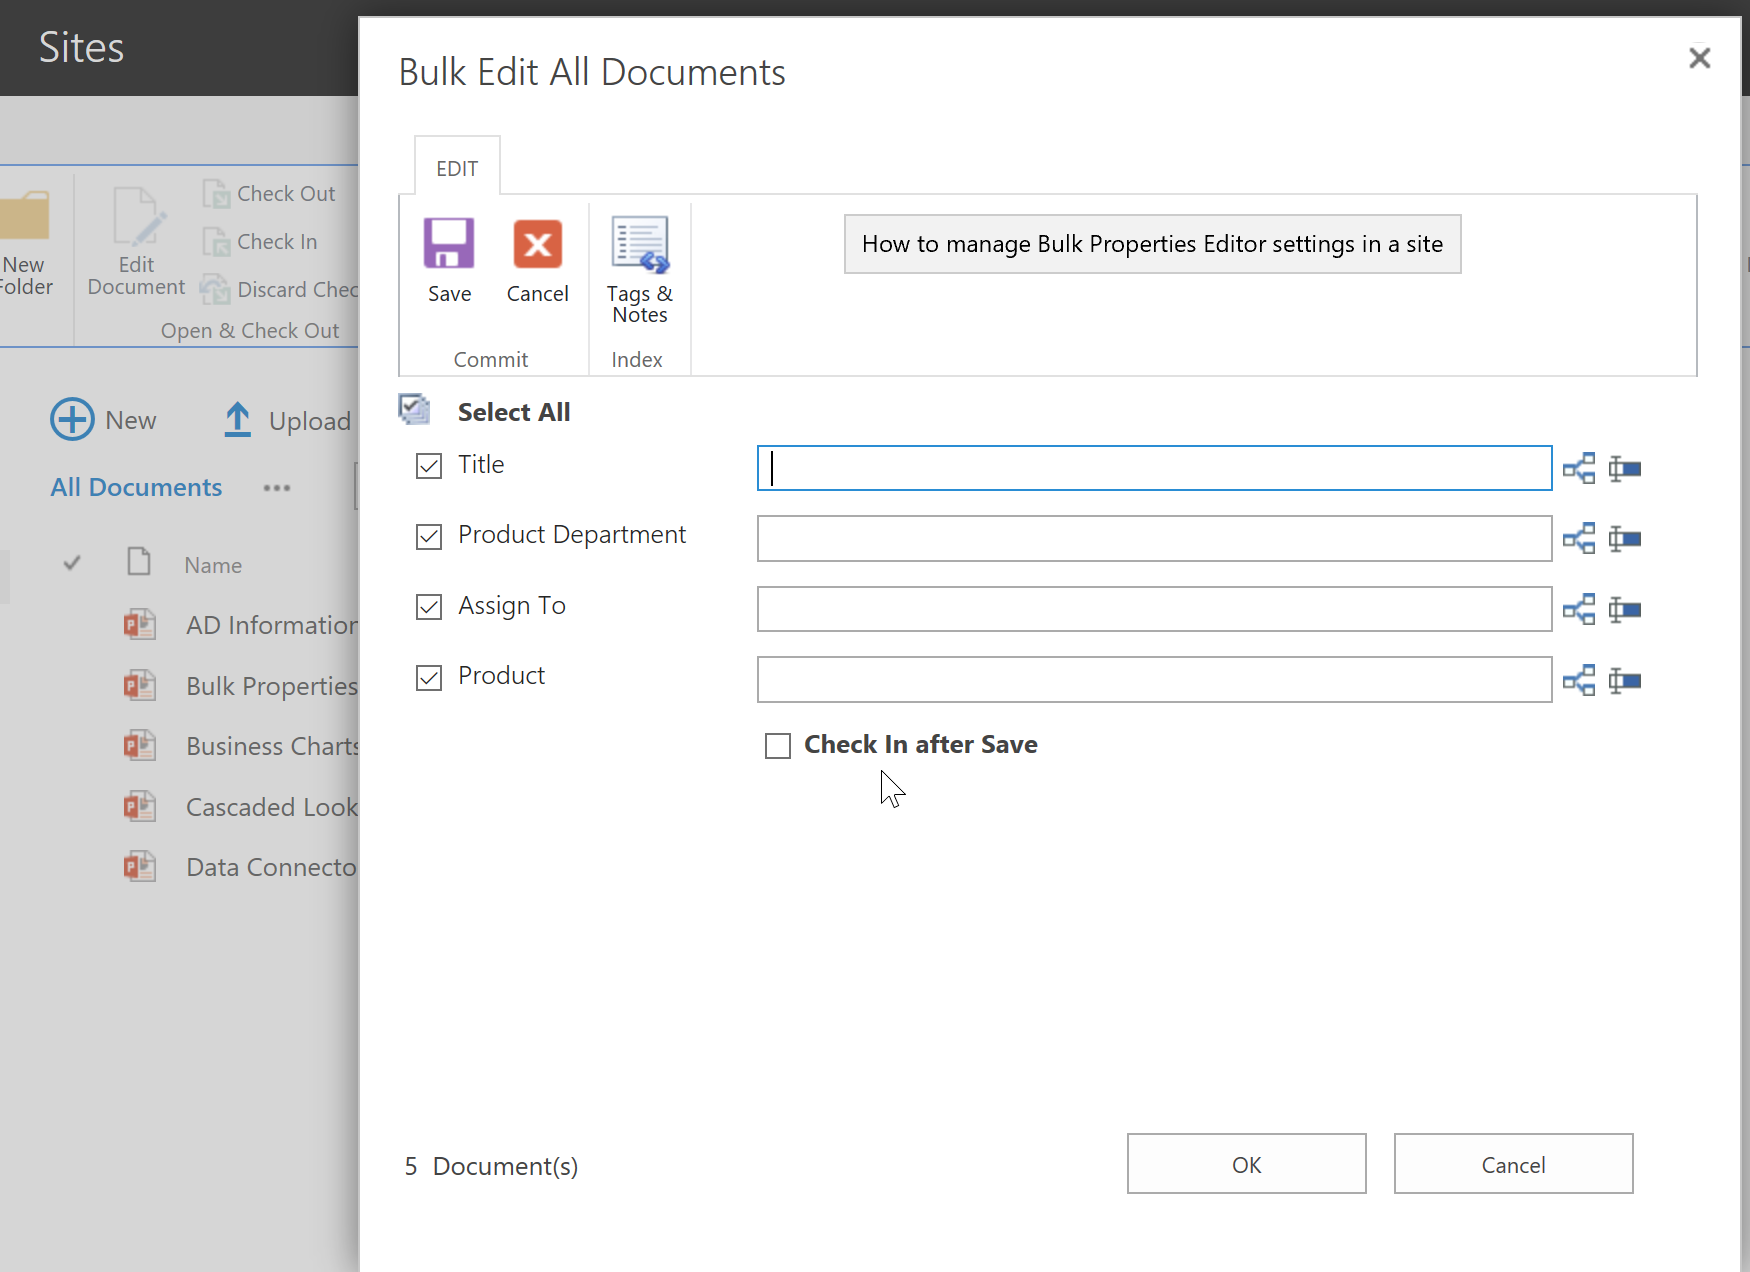Open the Bulk Properties document

click(x=271, y=686)
